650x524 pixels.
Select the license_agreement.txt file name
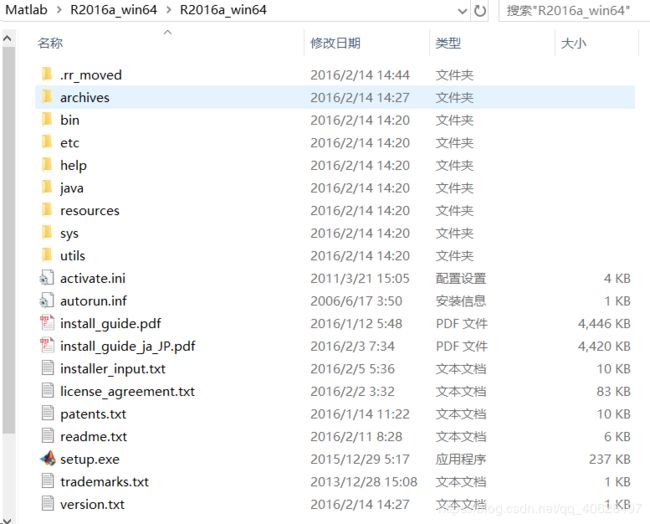click(127, 392)
